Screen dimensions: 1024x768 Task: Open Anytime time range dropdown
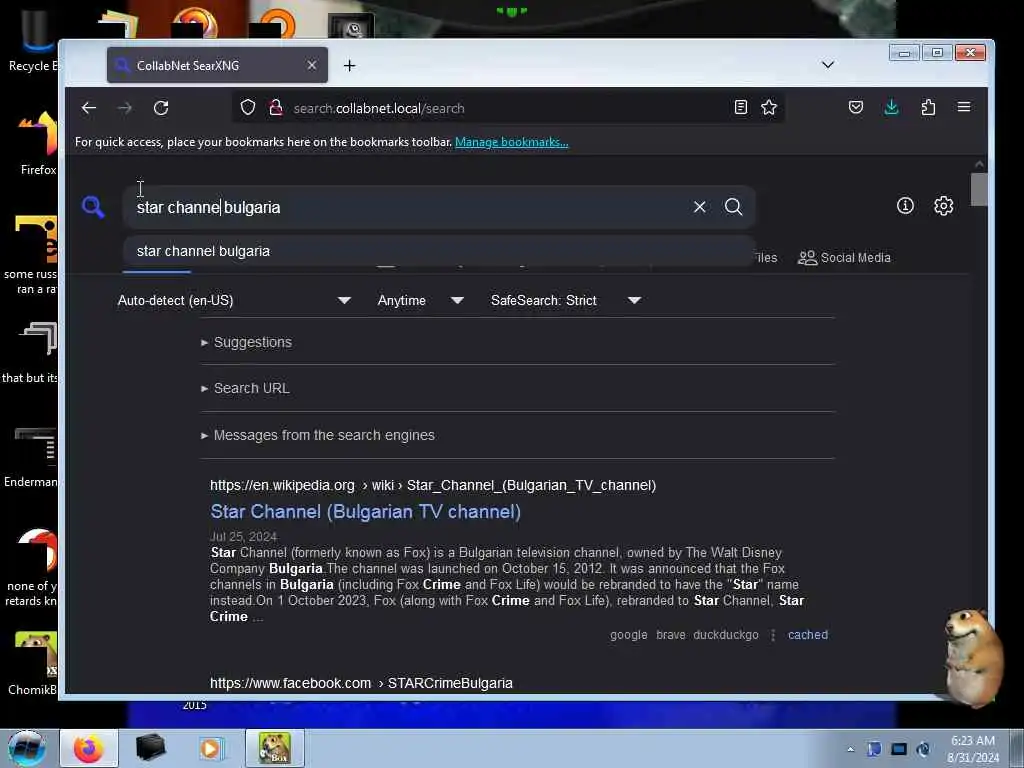(421, 300)
